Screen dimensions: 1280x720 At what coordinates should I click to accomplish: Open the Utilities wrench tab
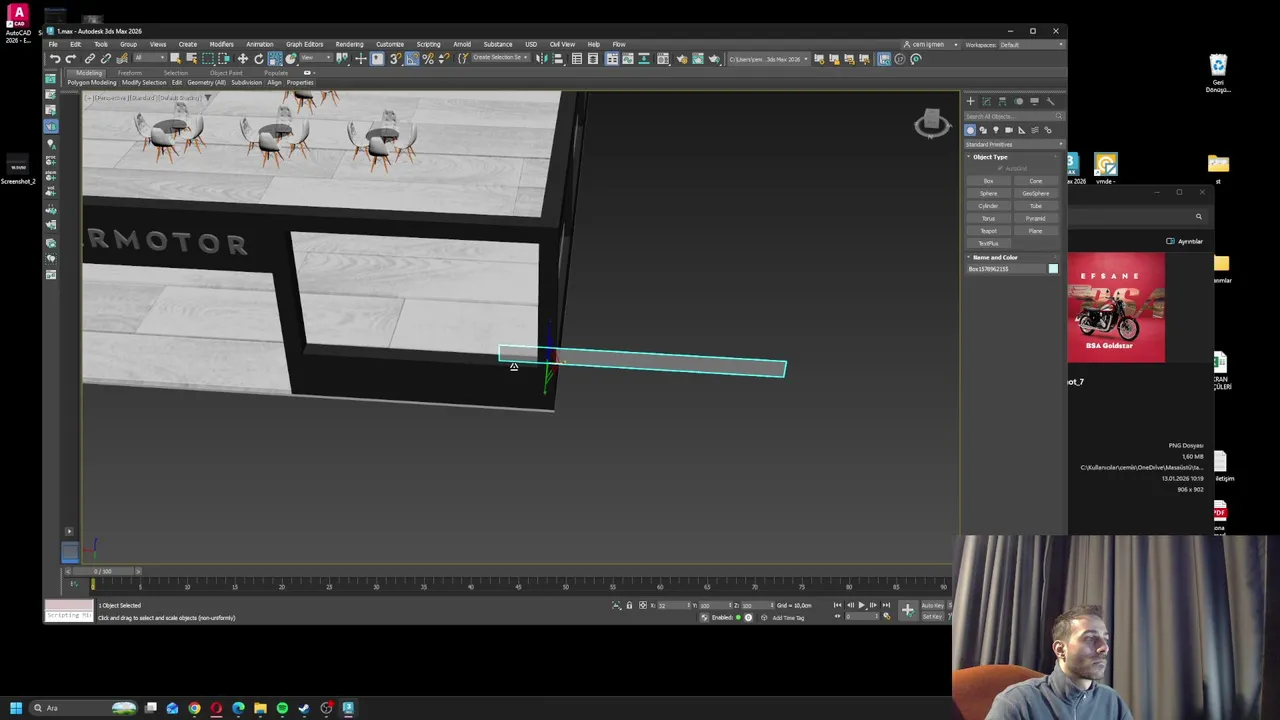(1050, 101)
